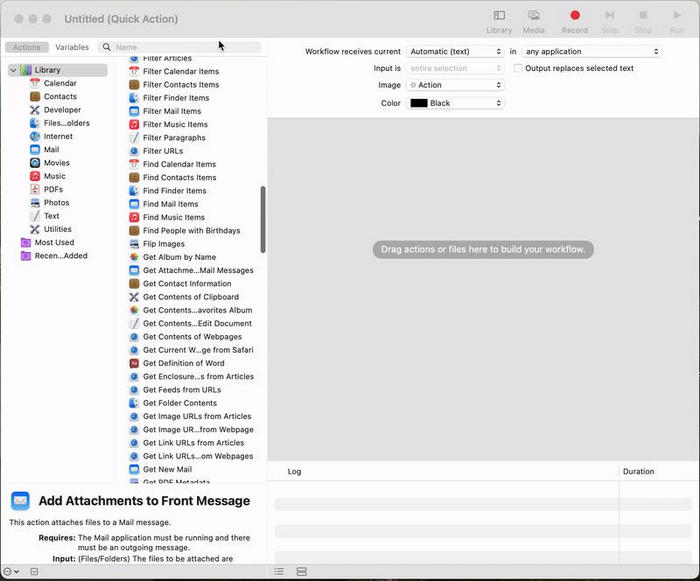The height and width of the screenshot is (581, 700).
Task: Click the Duration column header
Action: click(638, 472)
